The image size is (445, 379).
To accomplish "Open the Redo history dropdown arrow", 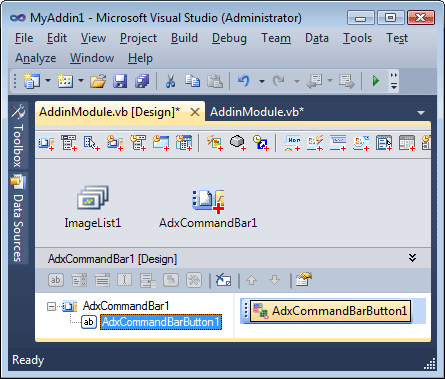I will (x=297, y=81).
